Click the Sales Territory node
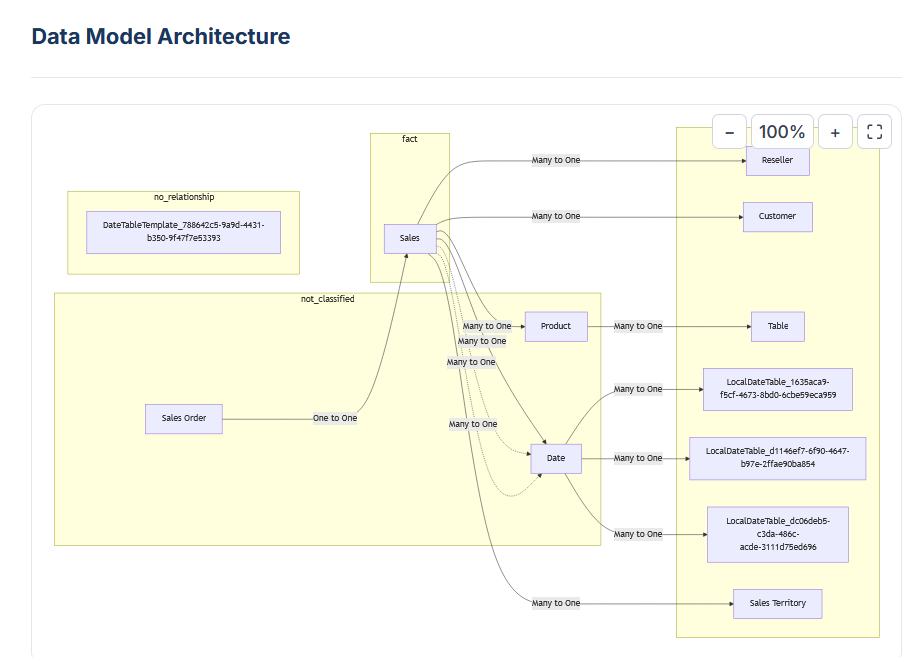The image size is (912, 657). pyautogui.click(x=777, y=603)
